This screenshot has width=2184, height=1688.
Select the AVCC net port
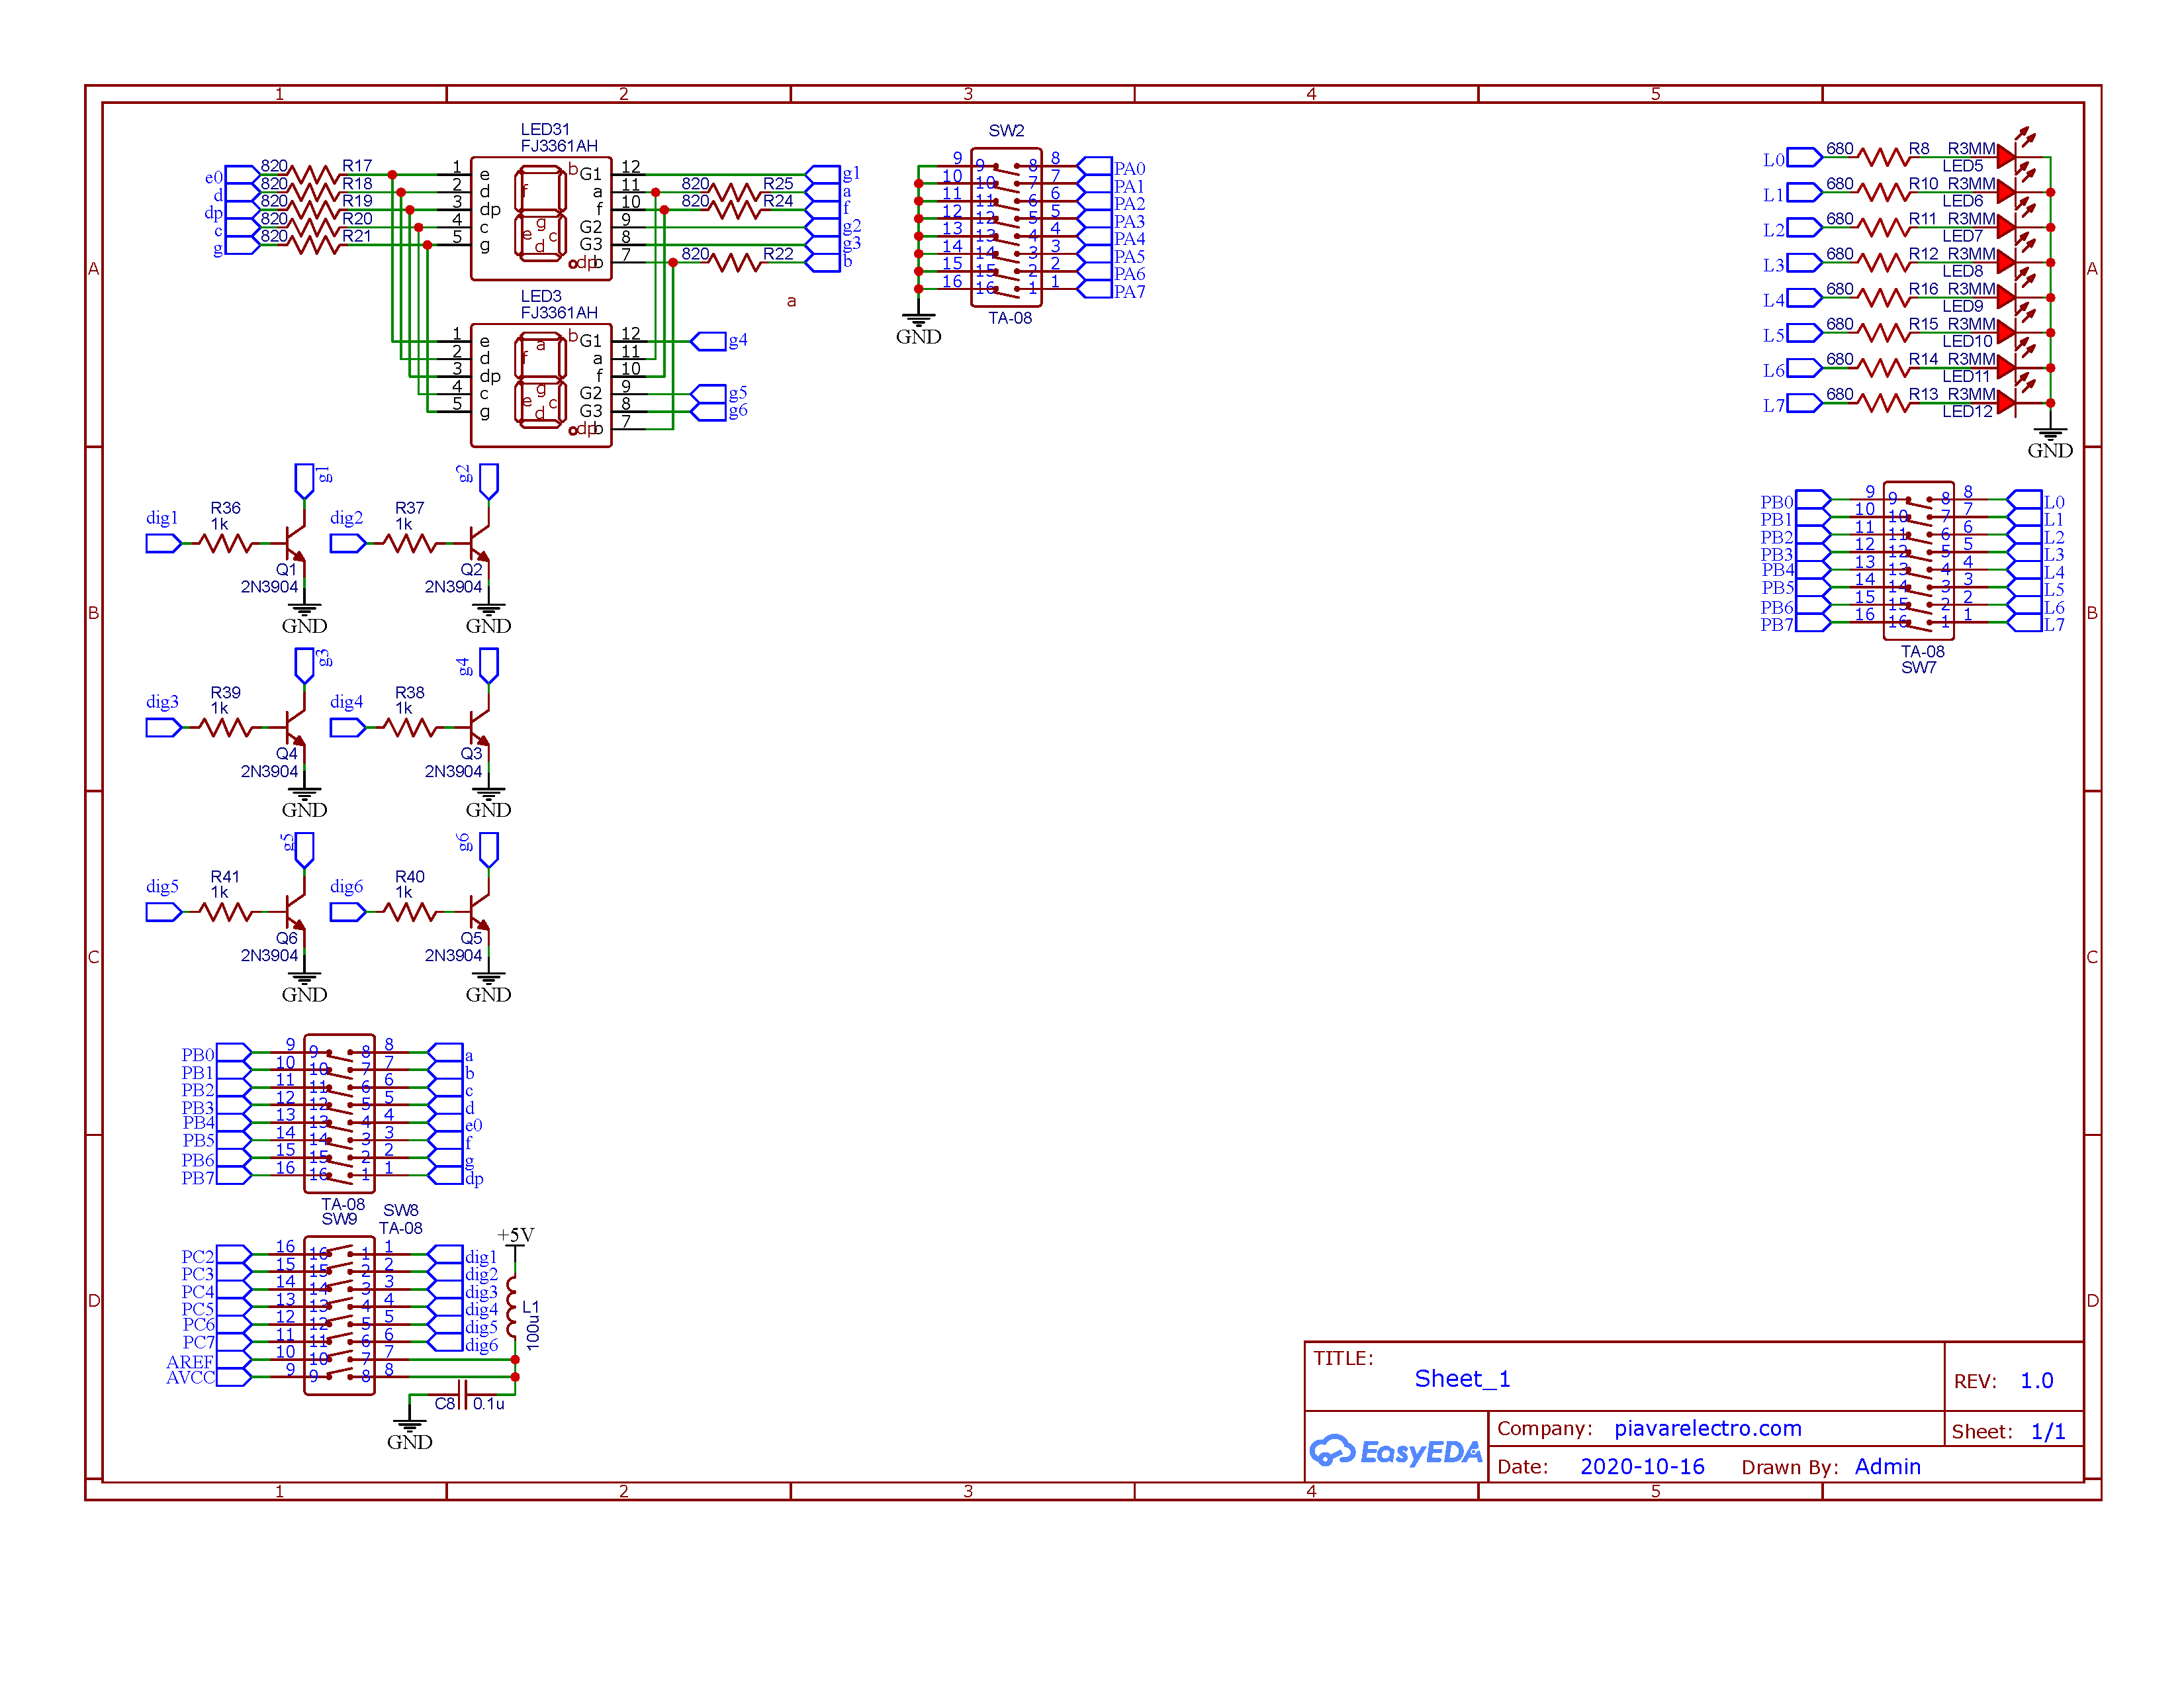234,1377
